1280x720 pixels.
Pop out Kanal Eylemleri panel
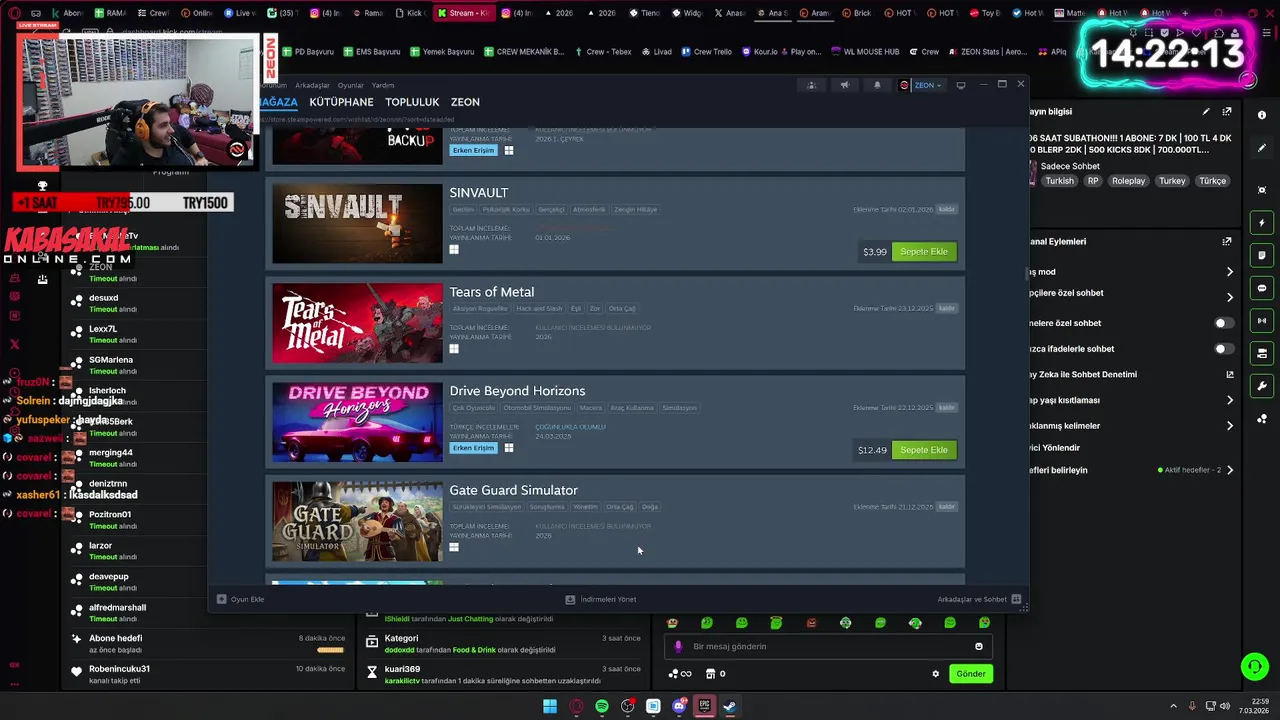pyautogui.click(x=1227, y=241)
